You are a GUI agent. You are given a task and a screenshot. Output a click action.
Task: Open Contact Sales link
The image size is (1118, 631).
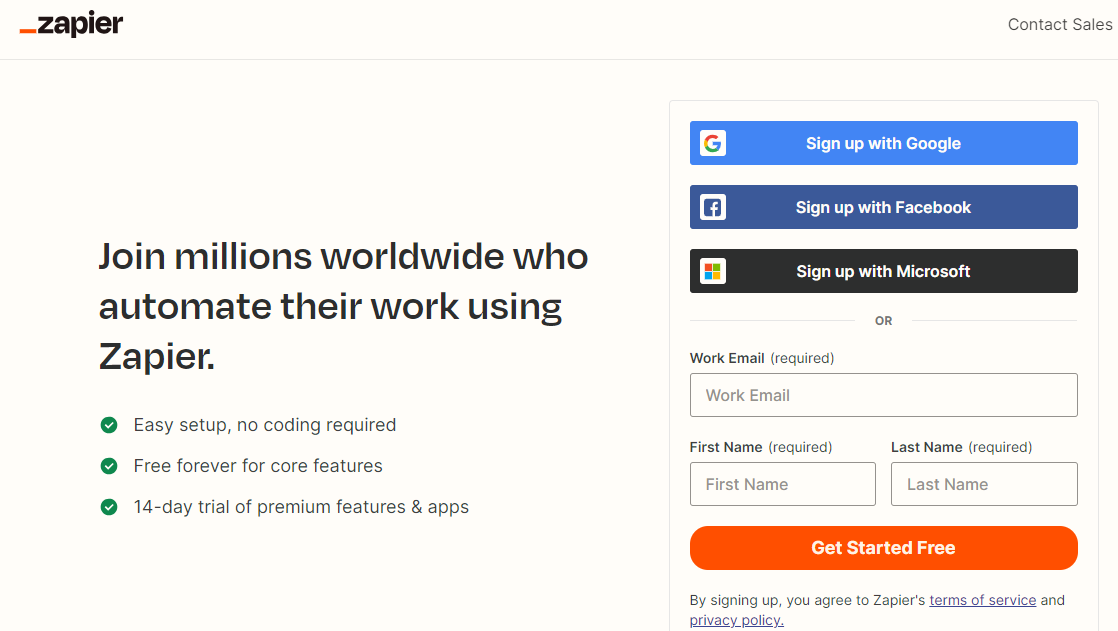1060,24
